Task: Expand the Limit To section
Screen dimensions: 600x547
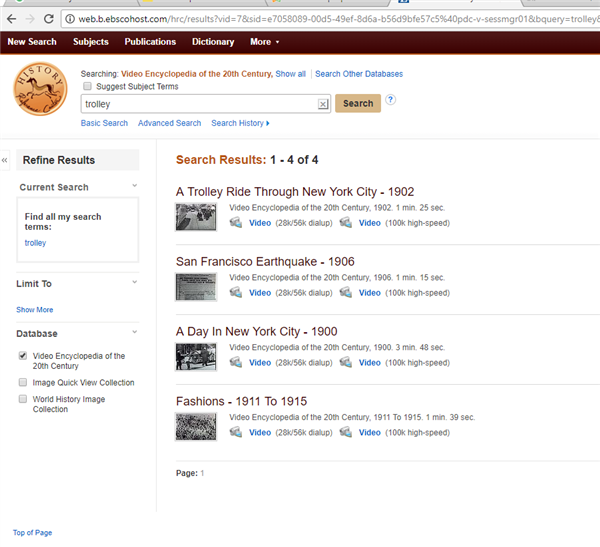Action: (x=135, y=282)
